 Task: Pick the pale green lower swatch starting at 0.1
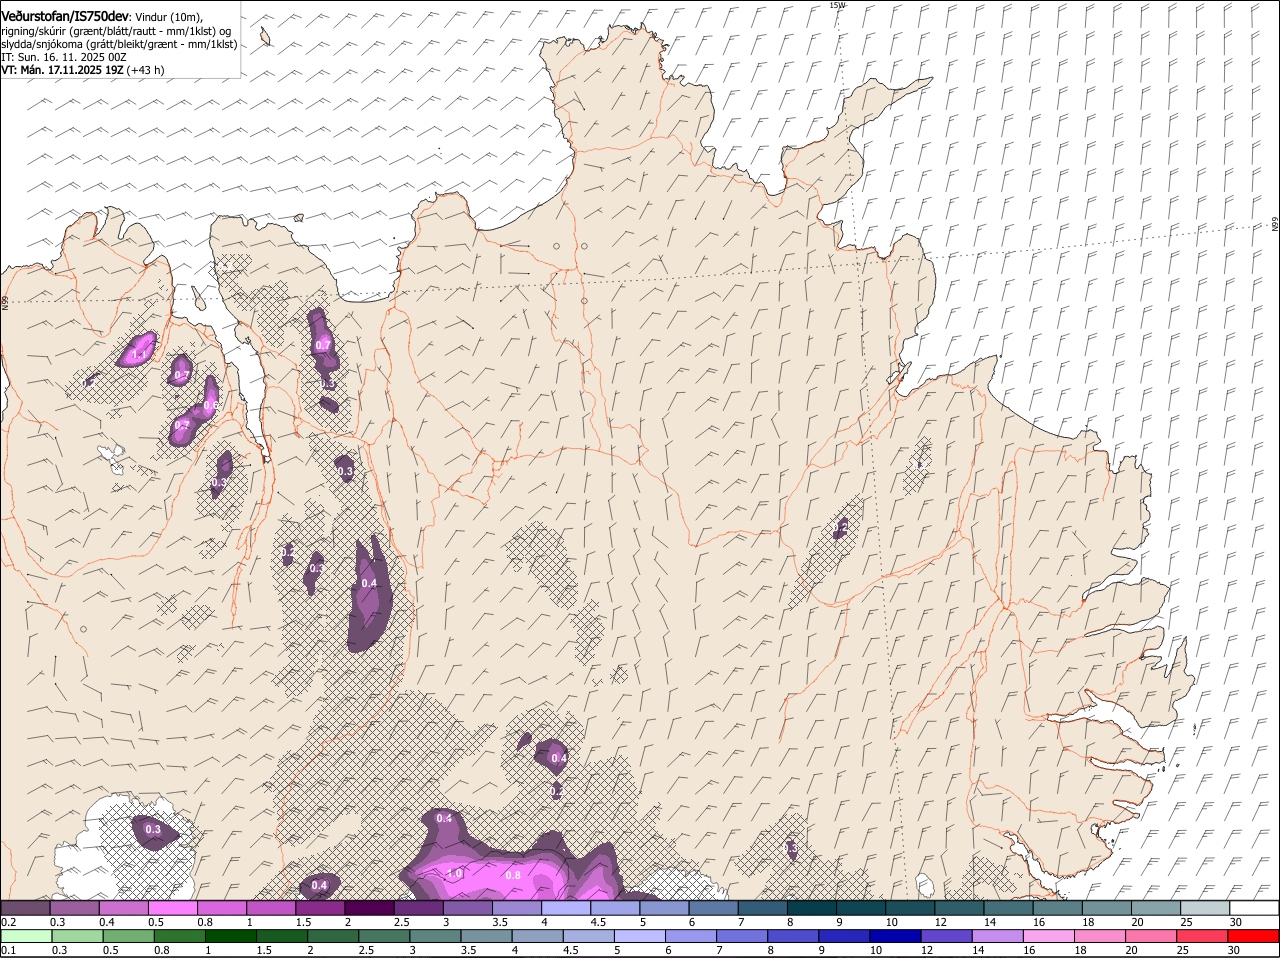click(x=26, y=936)
